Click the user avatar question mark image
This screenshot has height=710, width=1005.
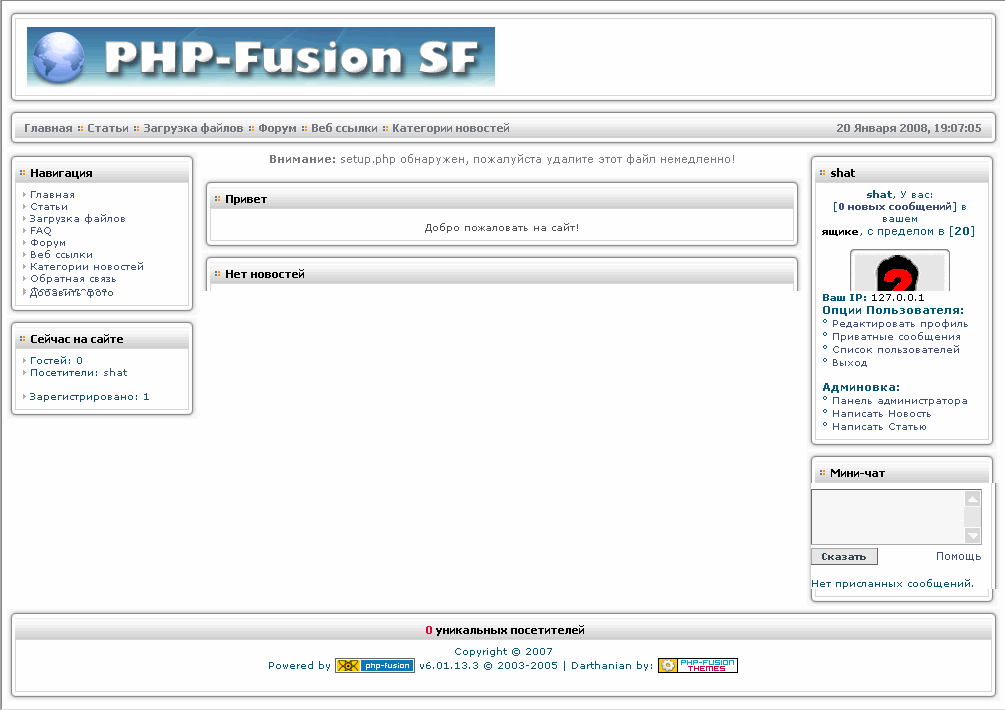[900, 271]
